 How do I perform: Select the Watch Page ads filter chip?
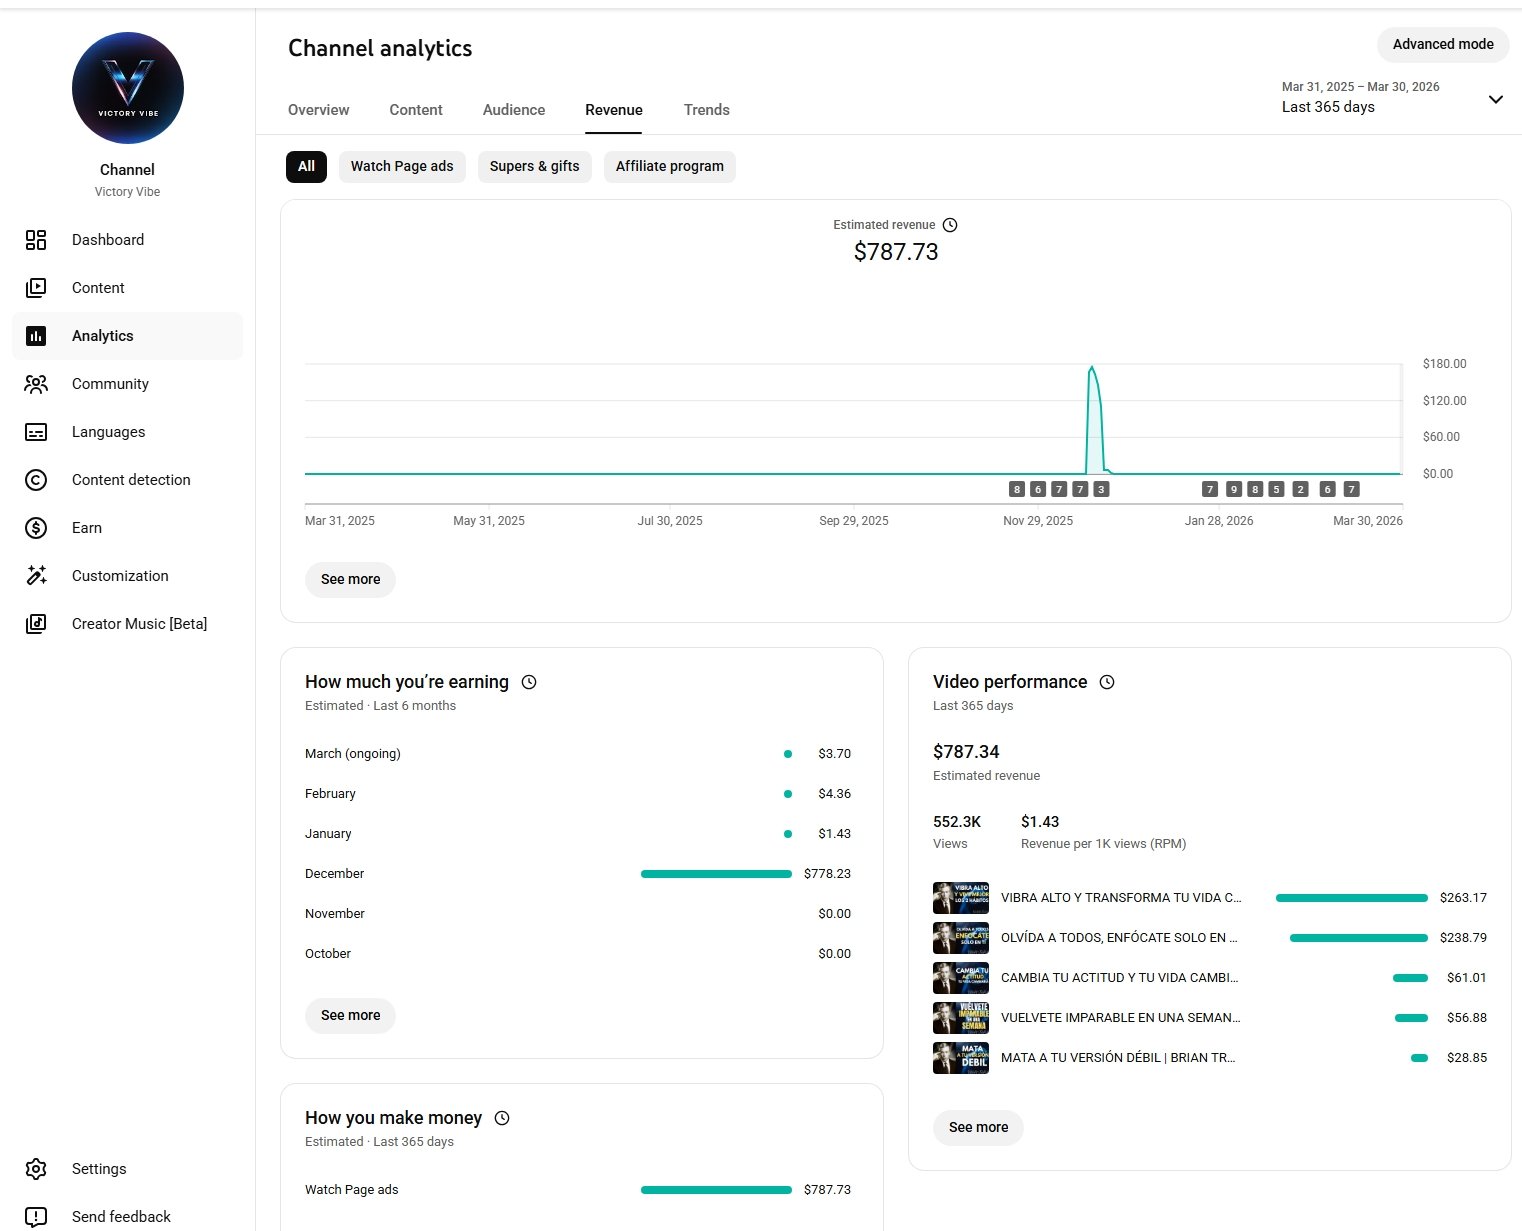(x=402, y=167)
